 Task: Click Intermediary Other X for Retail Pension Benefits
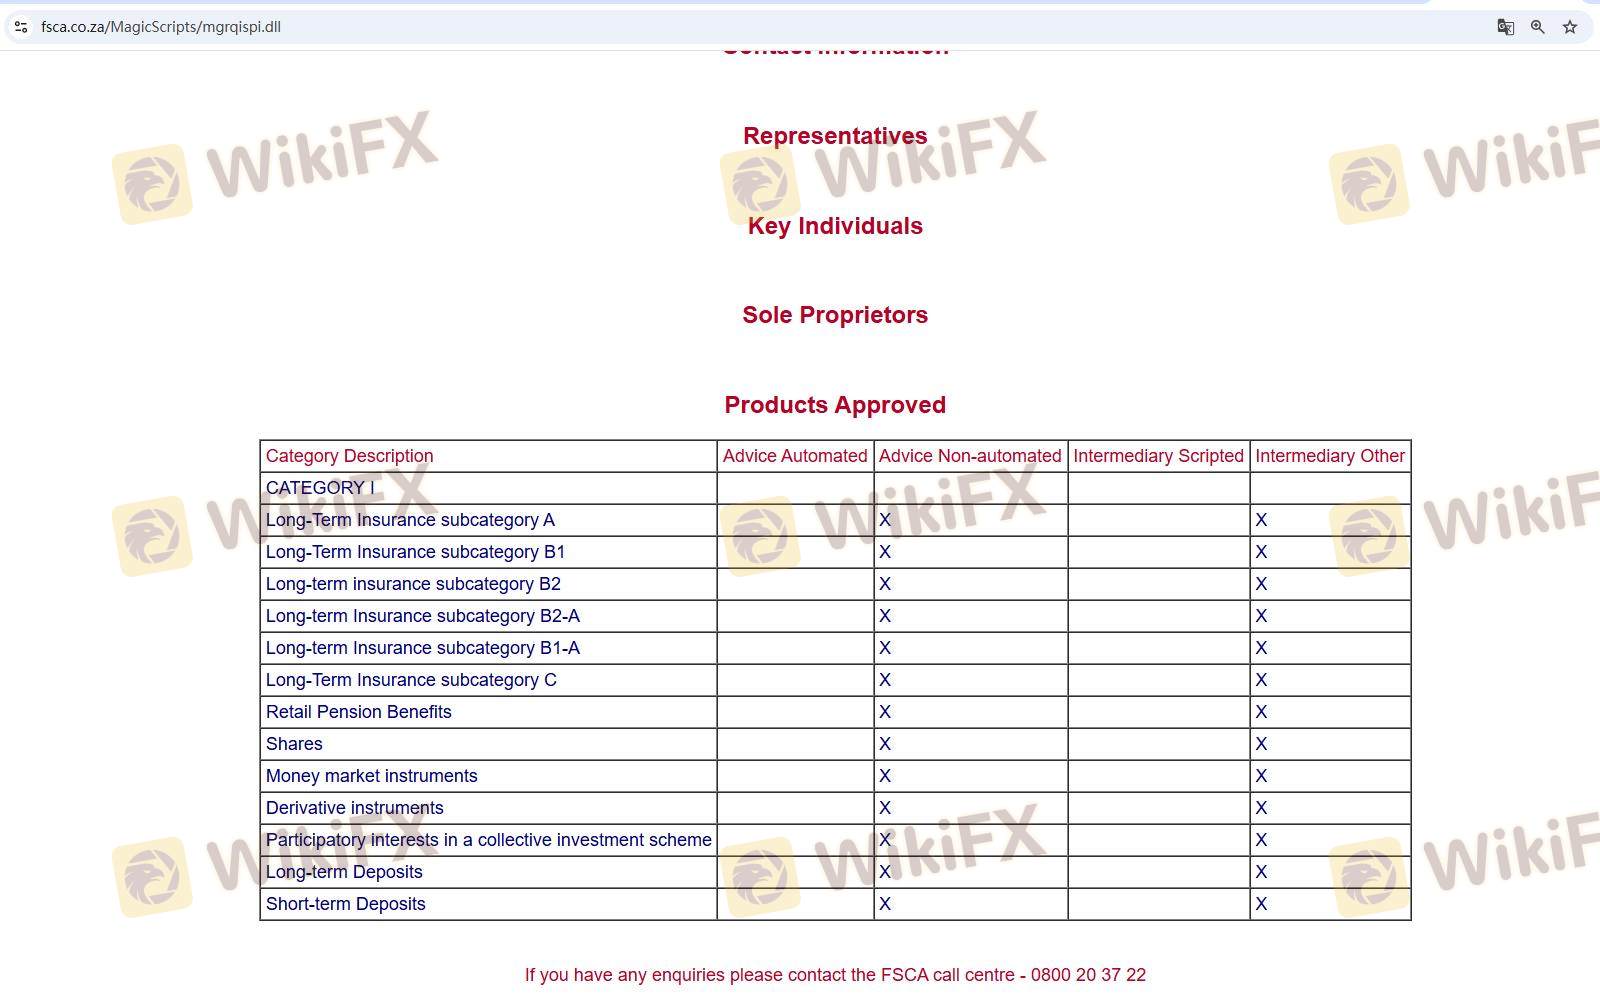coord(1261,712)
